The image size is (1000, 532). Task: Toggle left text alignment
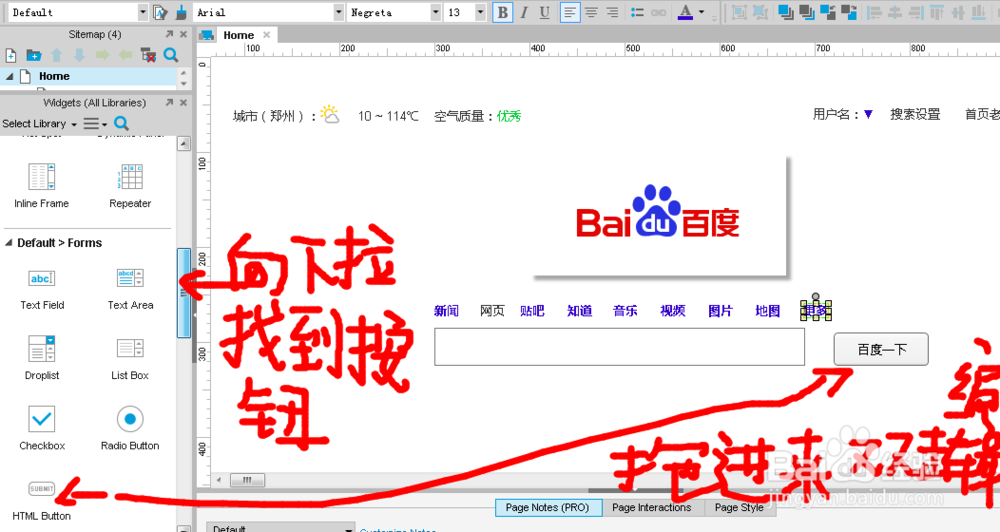point(570,12)
